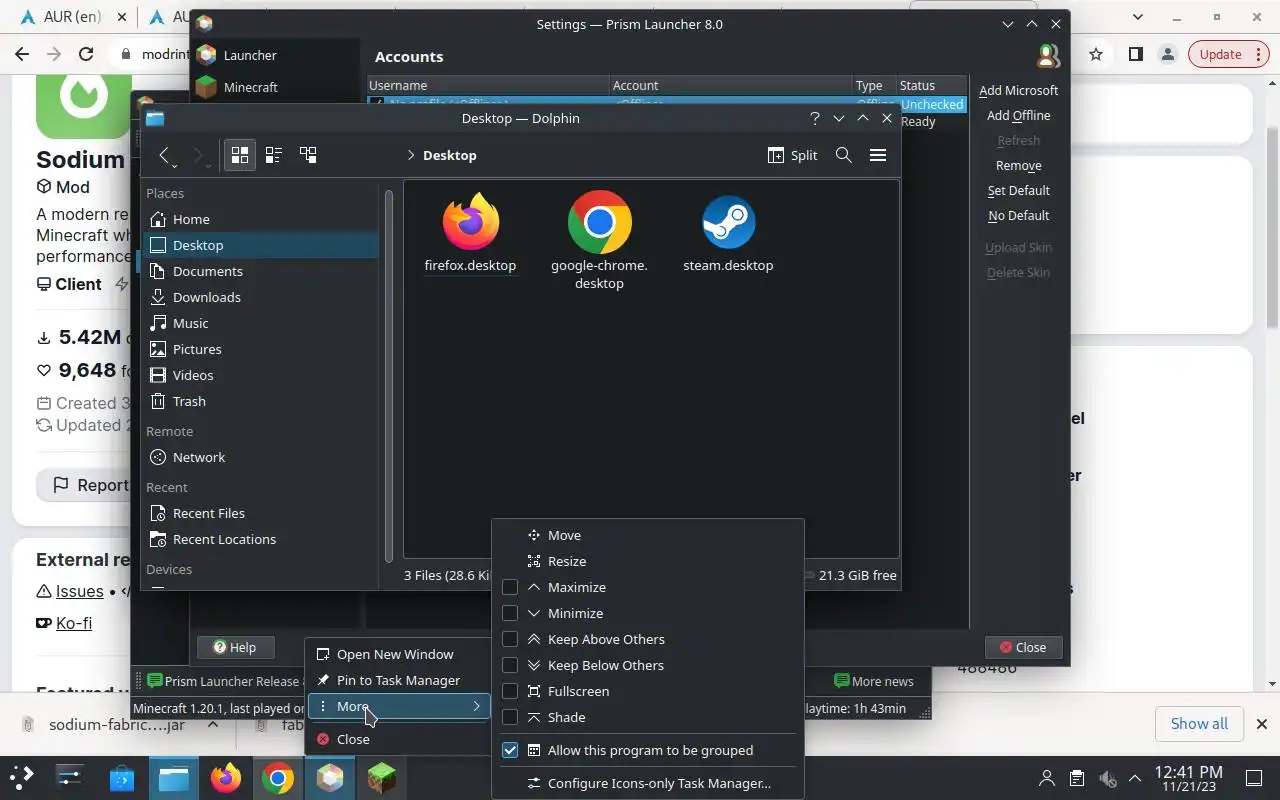Toggle Maximize checkbox in context menu
Screen dimensions: 1280x800
coord(510,587)
